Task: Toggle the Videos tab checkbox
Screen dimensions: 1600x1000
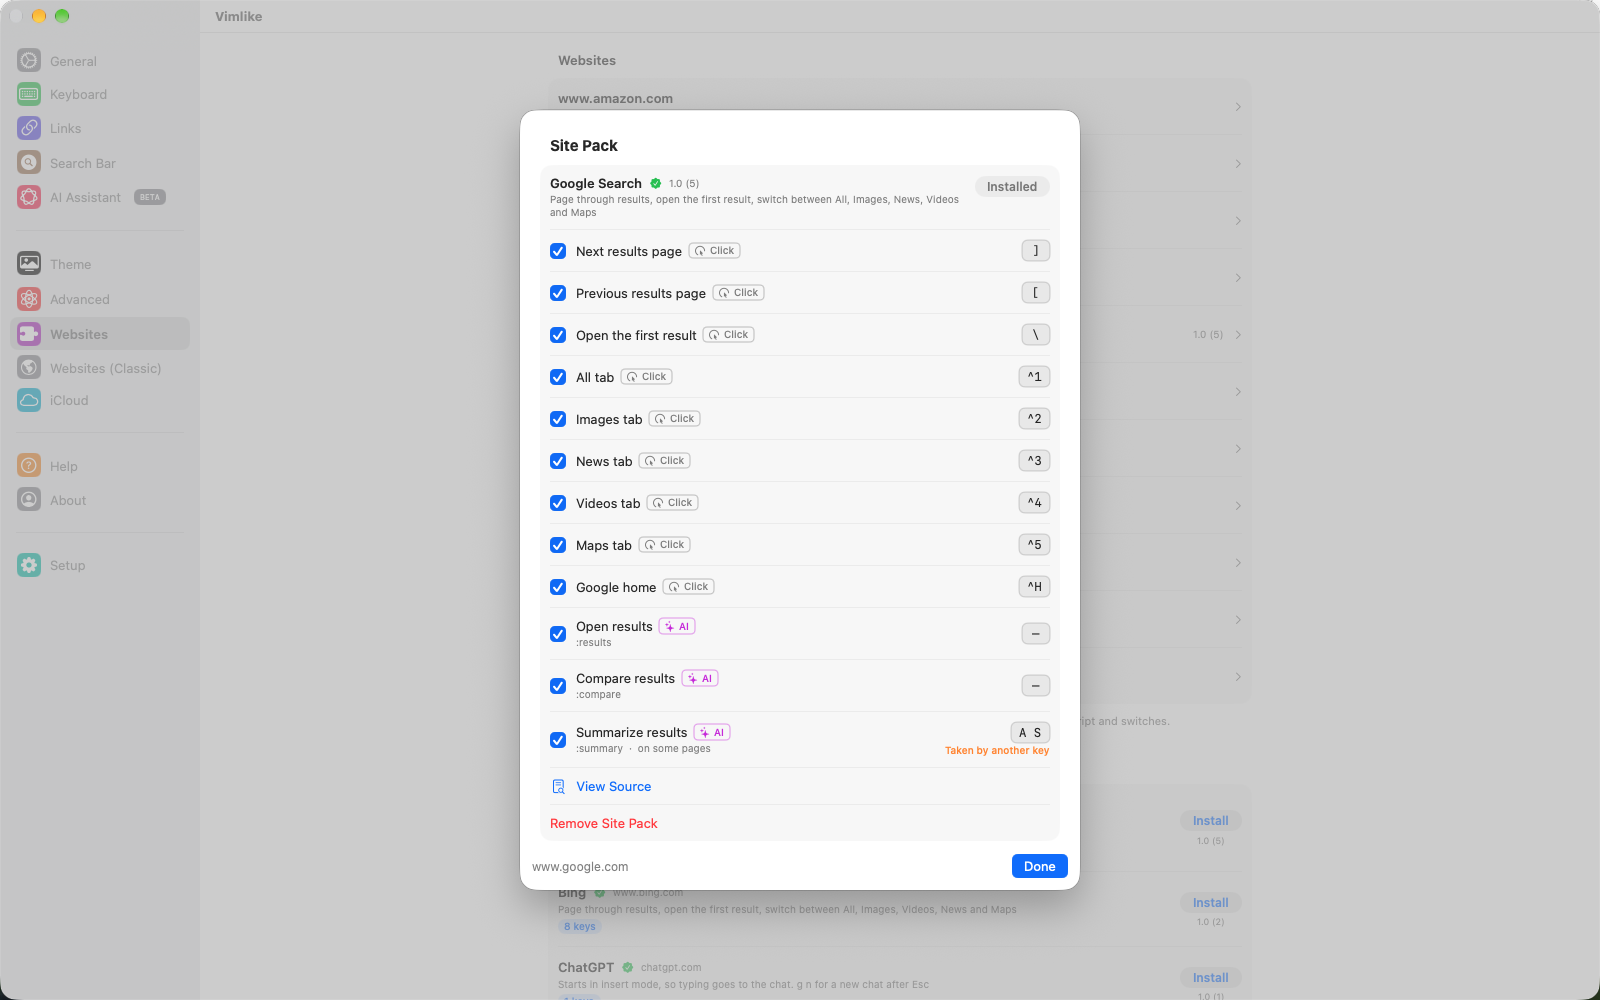Action: (558, 503)
